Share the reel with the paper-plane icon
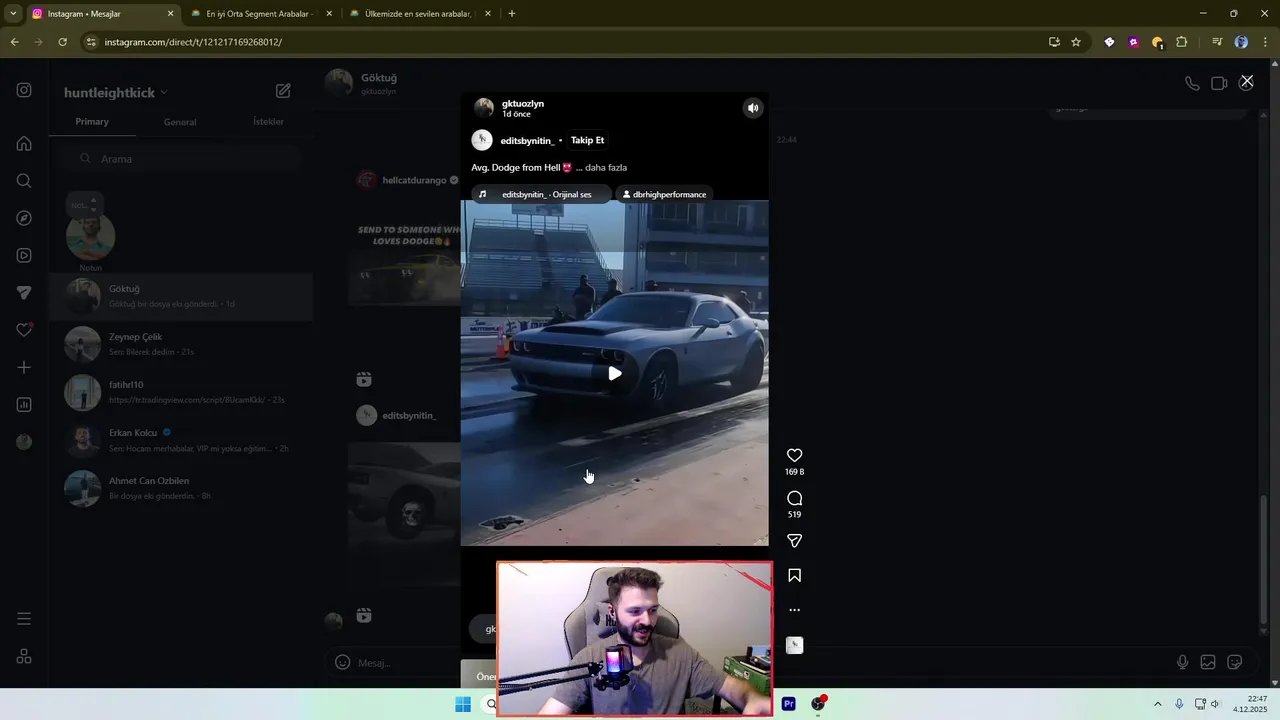This screenshot has height=720, width=1280. pyautogui.click(x=794, y=541)
